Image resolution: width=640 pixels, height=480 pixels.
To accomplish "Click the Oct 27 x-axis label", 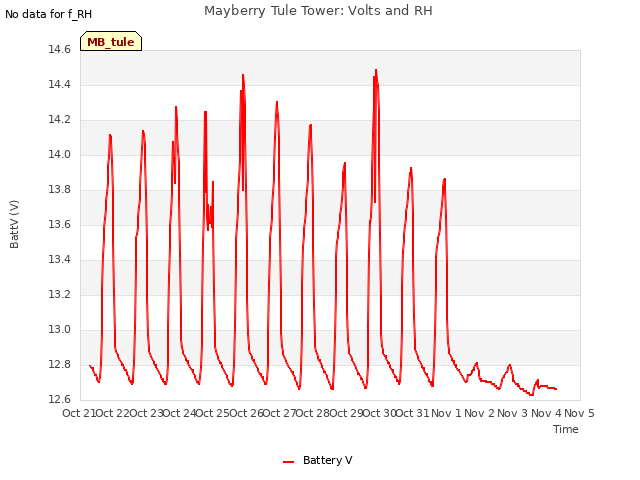I will tap(280, 413).
